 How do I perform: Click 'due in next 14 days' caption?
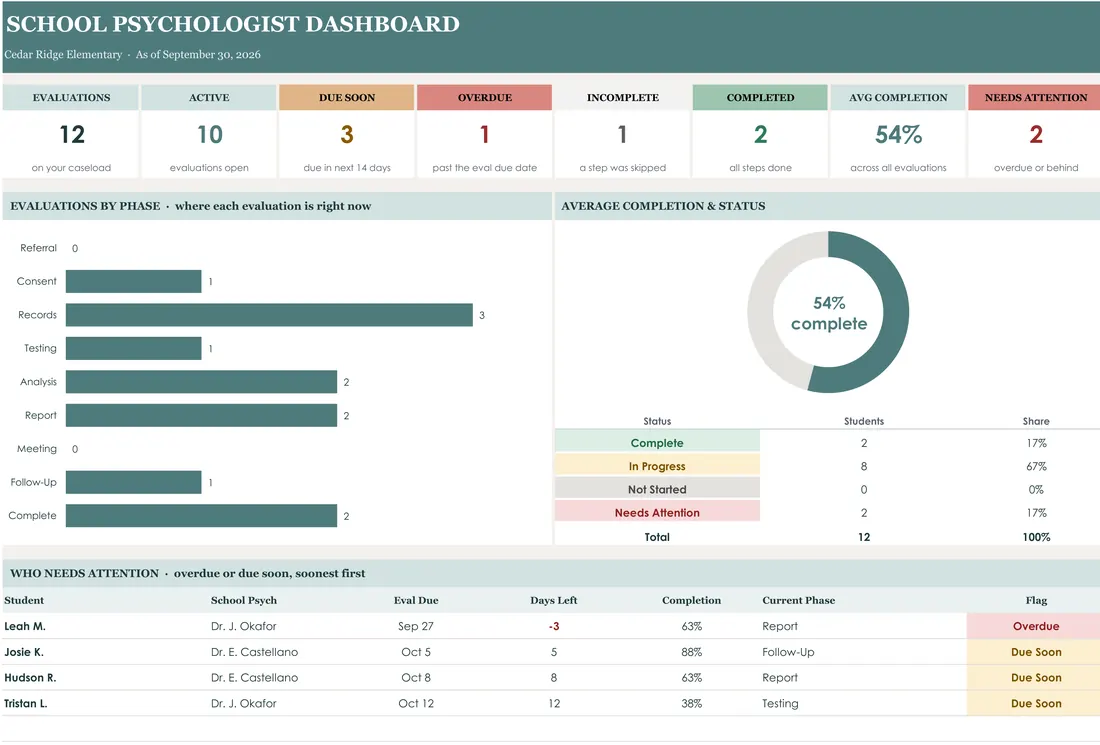[x=347, y=168]
